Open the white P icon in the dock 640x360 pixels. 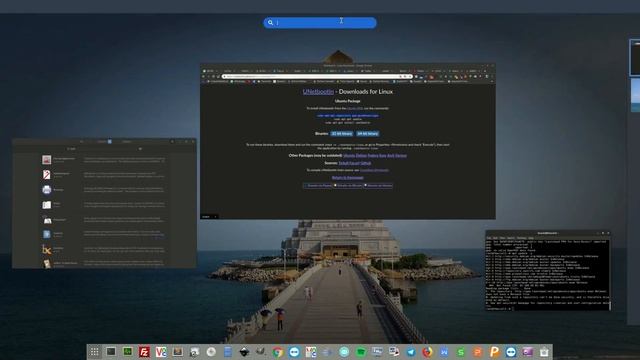494,352
